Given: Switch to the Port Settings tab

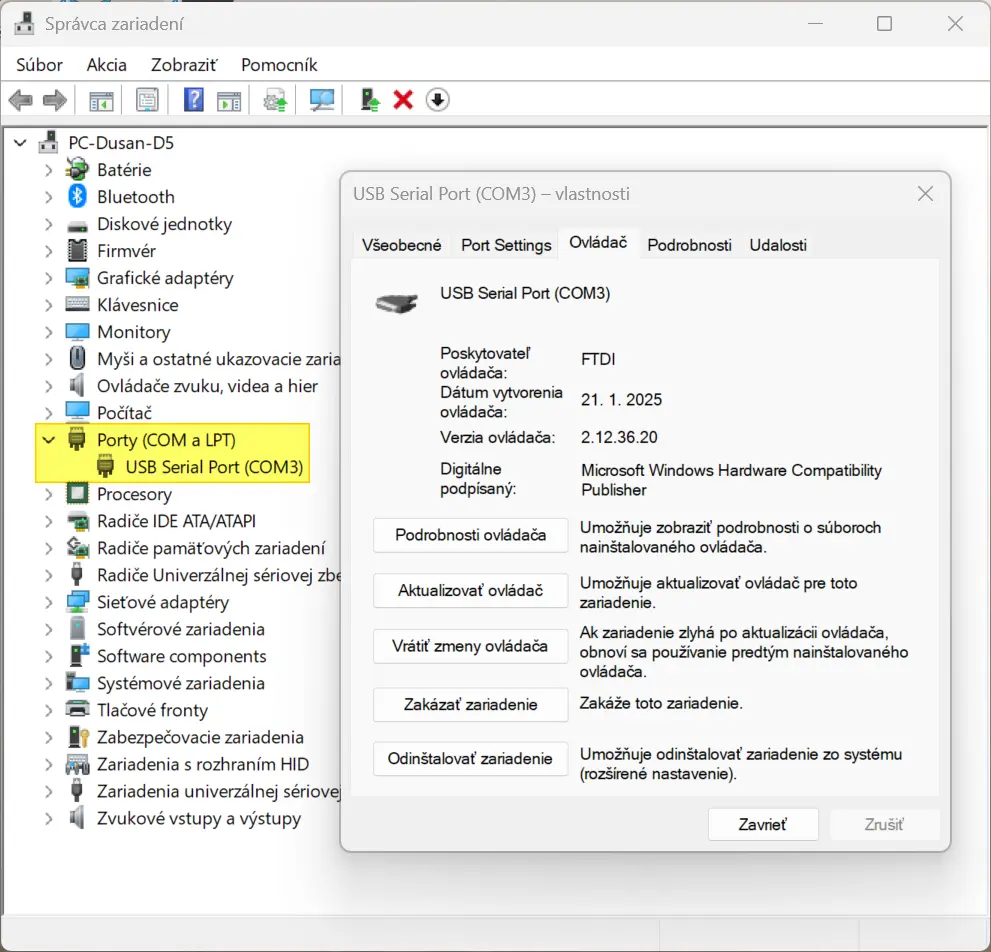Looking at the screenshot, I should [x=505, y=244].
